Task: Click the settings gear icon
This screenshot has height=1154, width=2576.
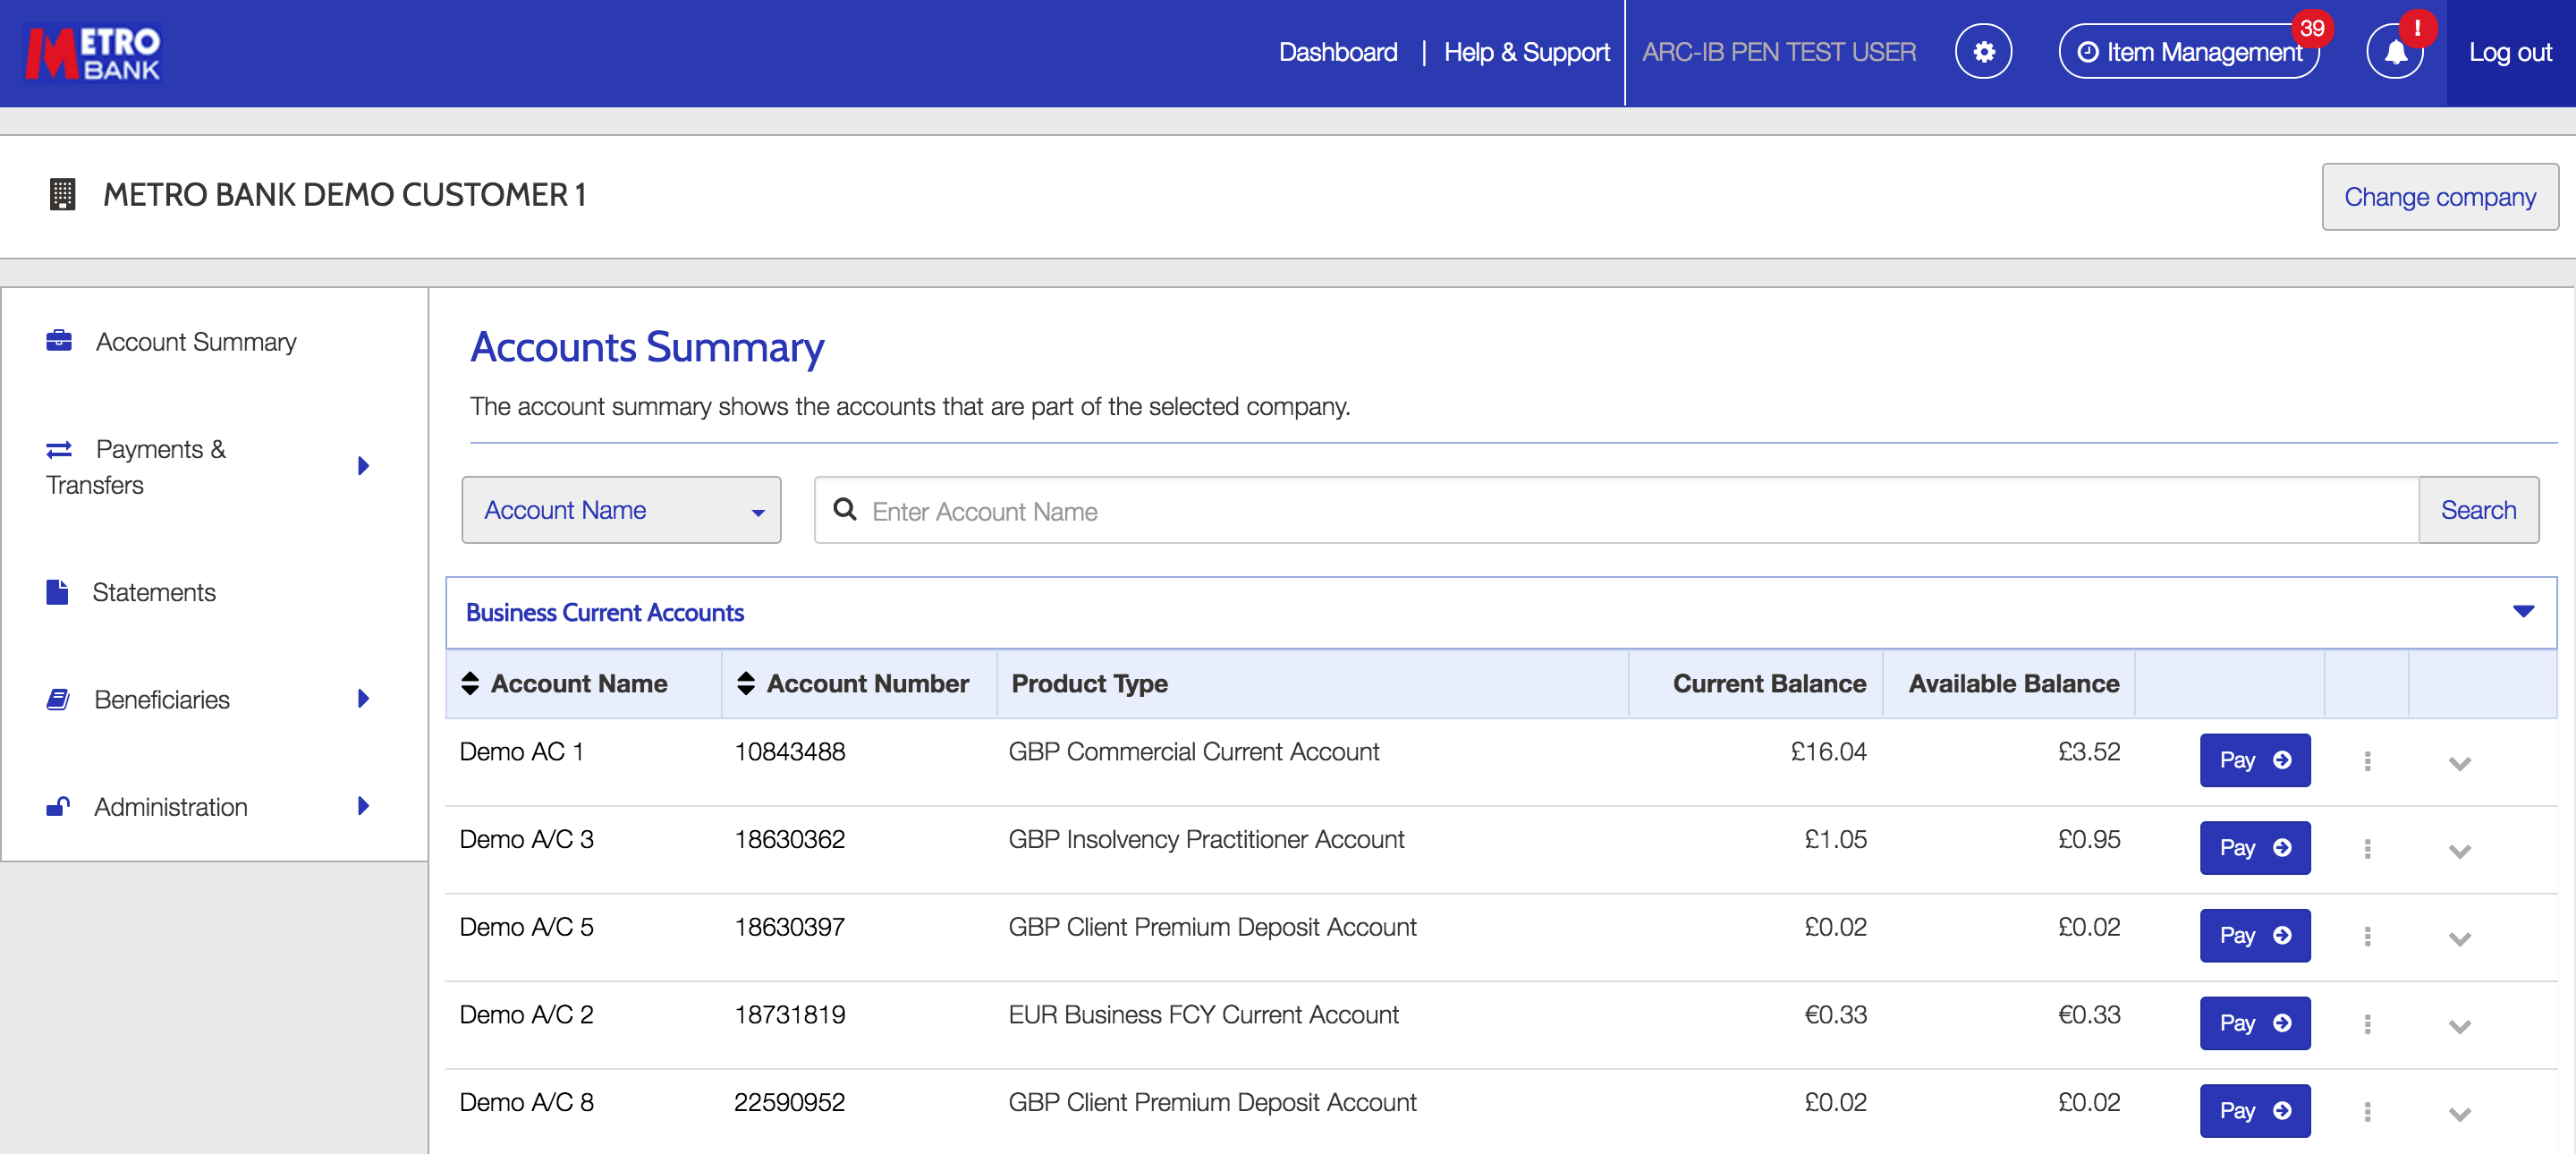Action: pyautogui.click(x=1985, y=53)
